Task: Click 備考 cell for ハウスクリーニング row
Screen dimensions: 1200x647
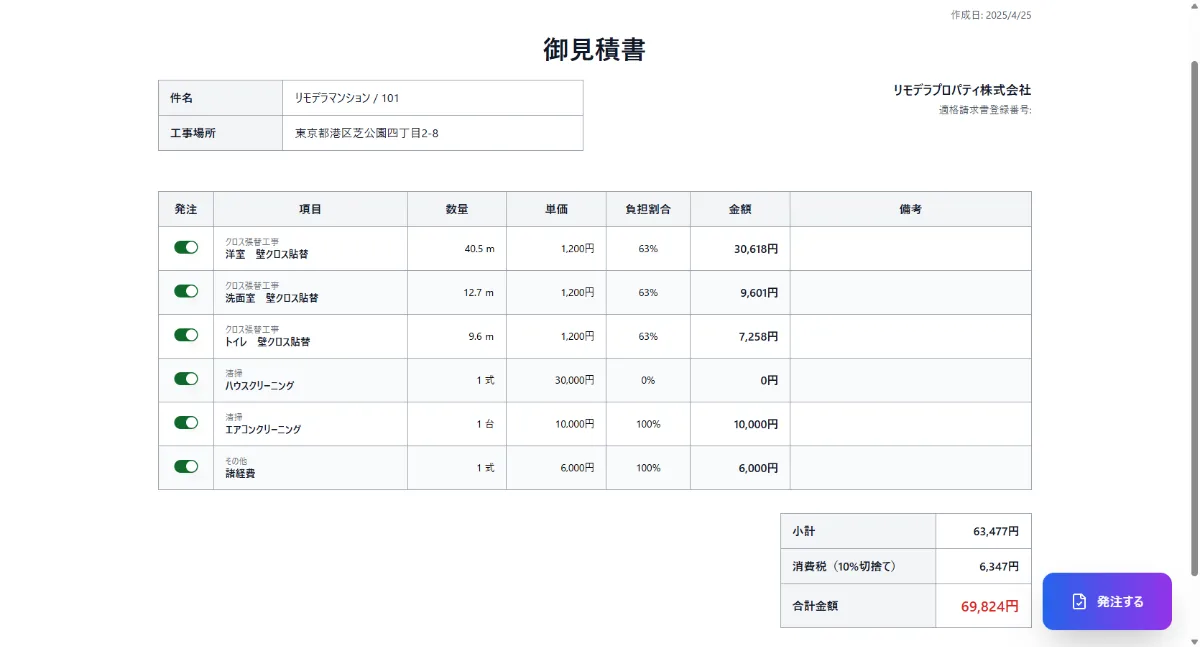Action: [x=910, y=380]
